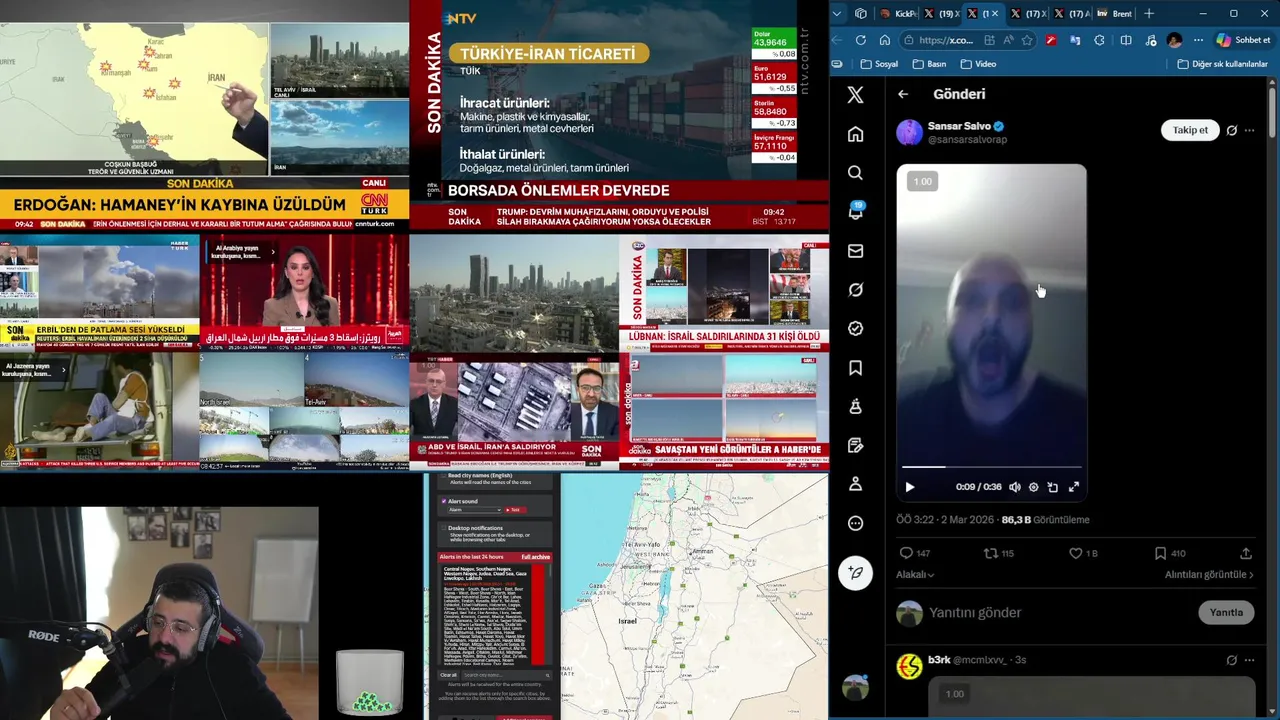Switch to (19) X browser tab
This screenshot has width=1280, height=720.
coord(942,13)
